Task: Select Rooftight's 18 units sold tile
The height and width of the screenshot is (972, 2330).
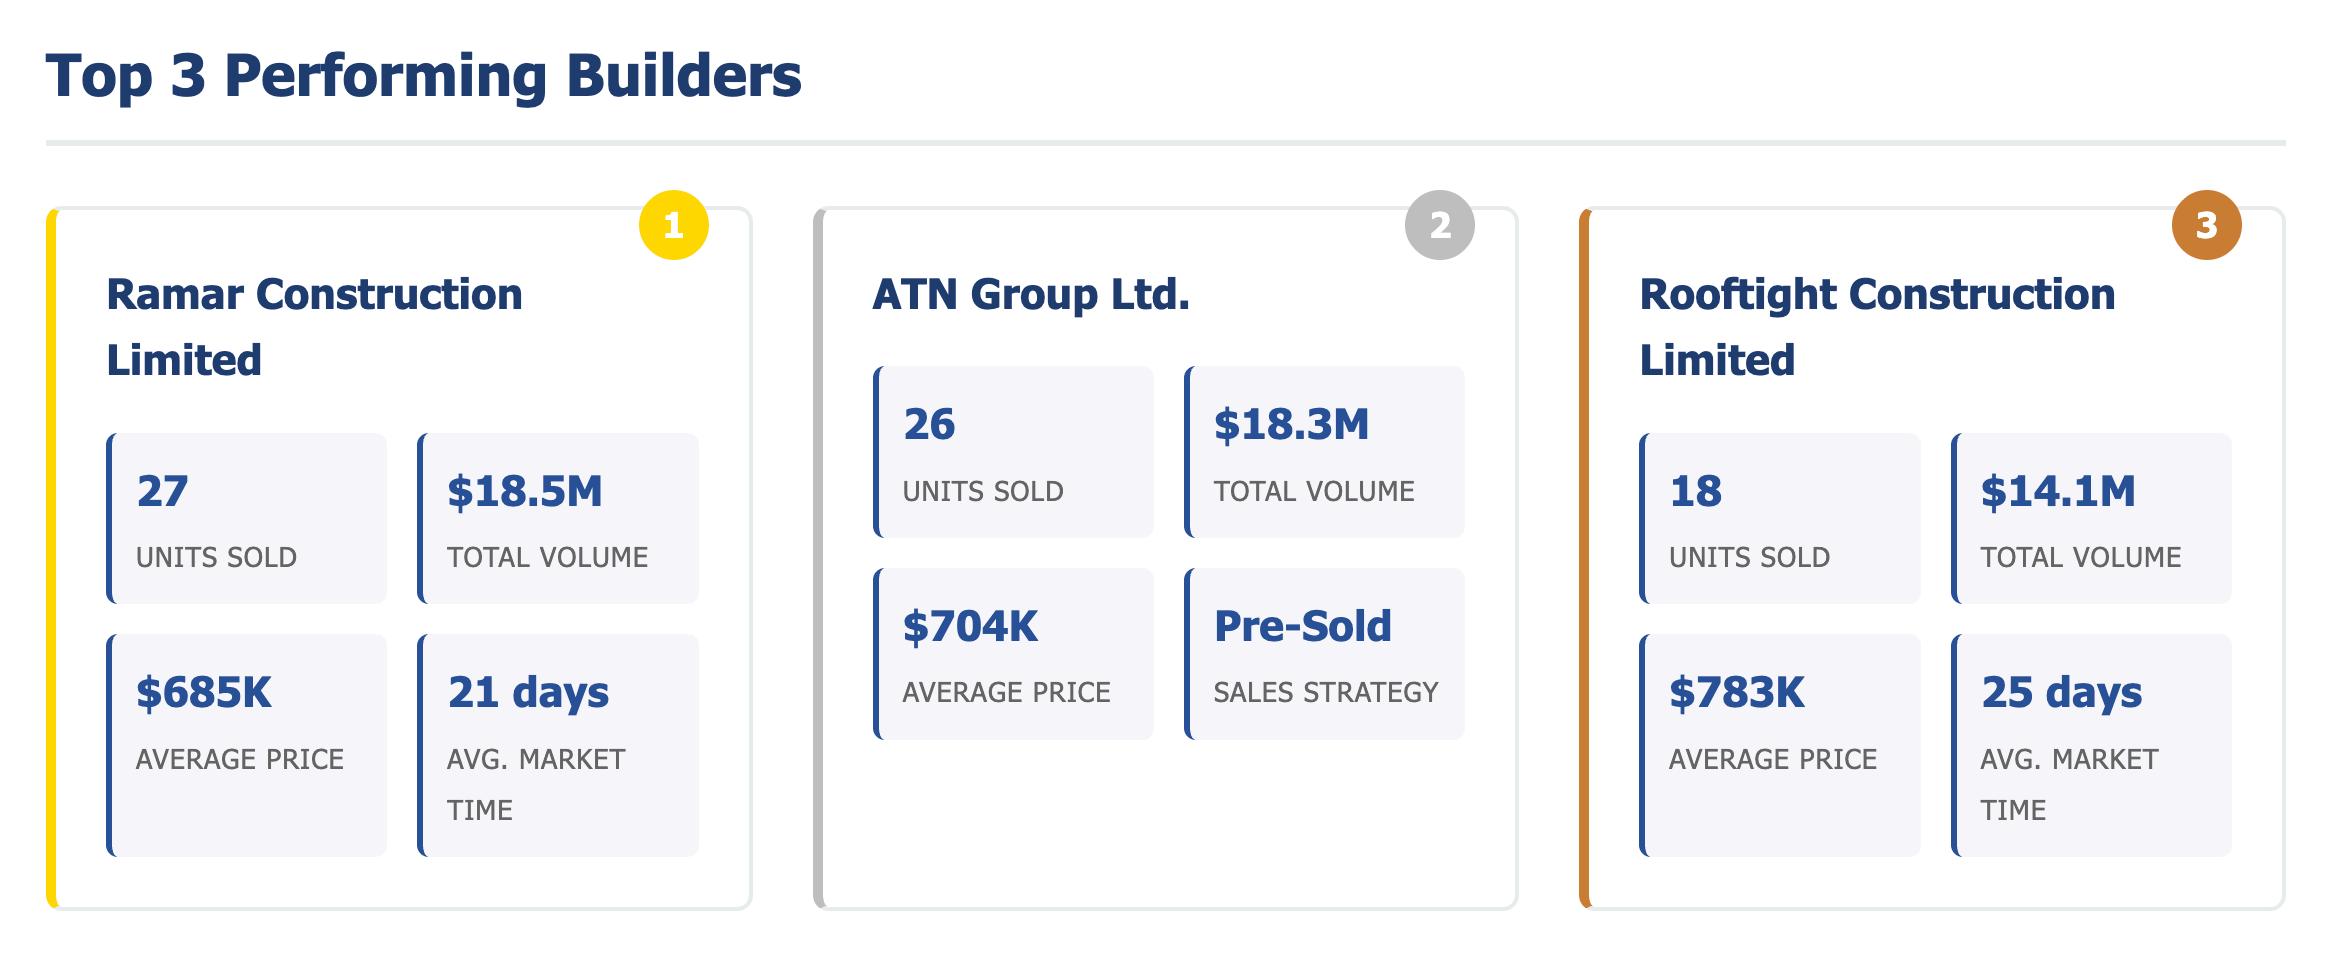Action: [x=1781, y=518]
